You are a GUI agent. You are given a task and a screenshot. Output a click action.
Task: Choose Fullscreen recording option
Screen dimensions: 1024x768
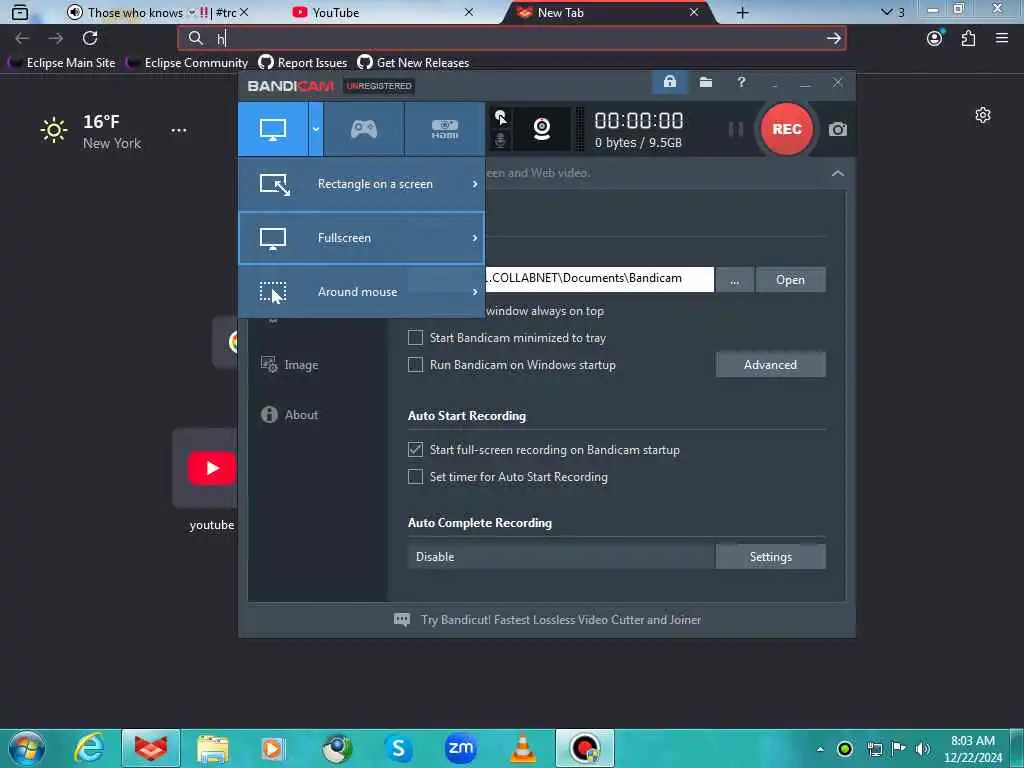[x=361, y=238]
